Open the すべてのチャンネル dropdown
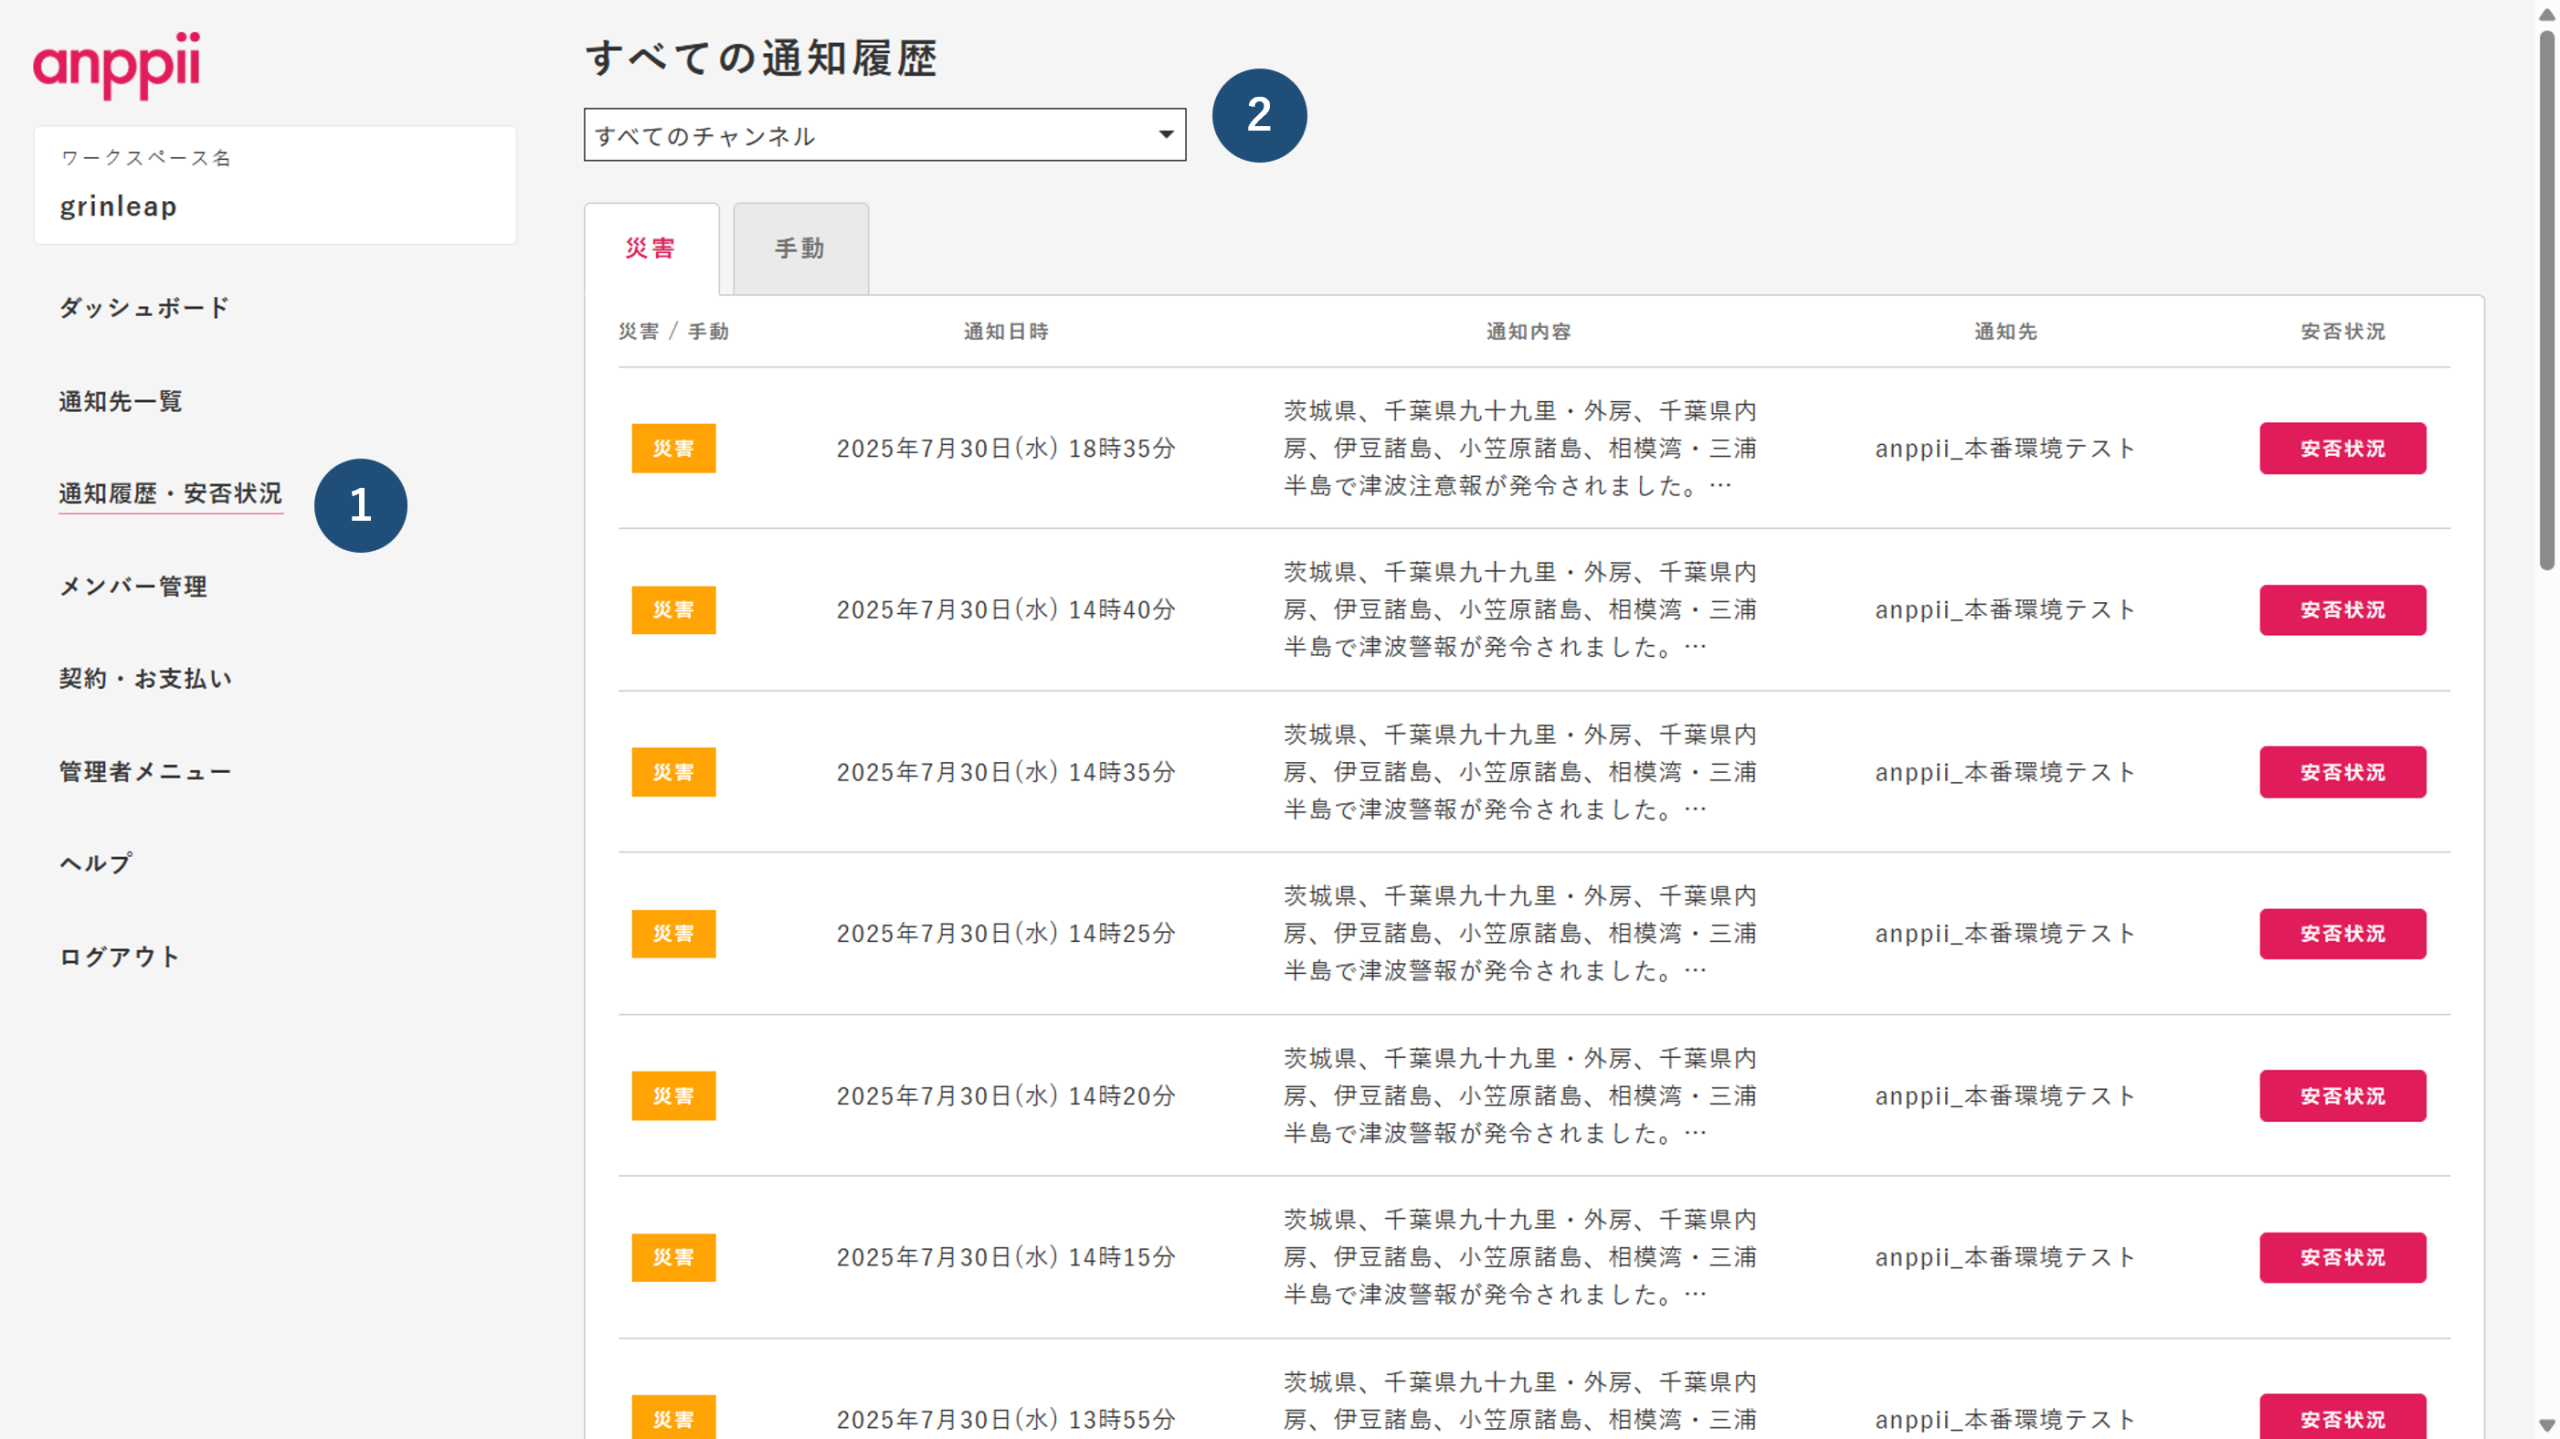This screenshot has width=2560, height=1439. point(870,135)
